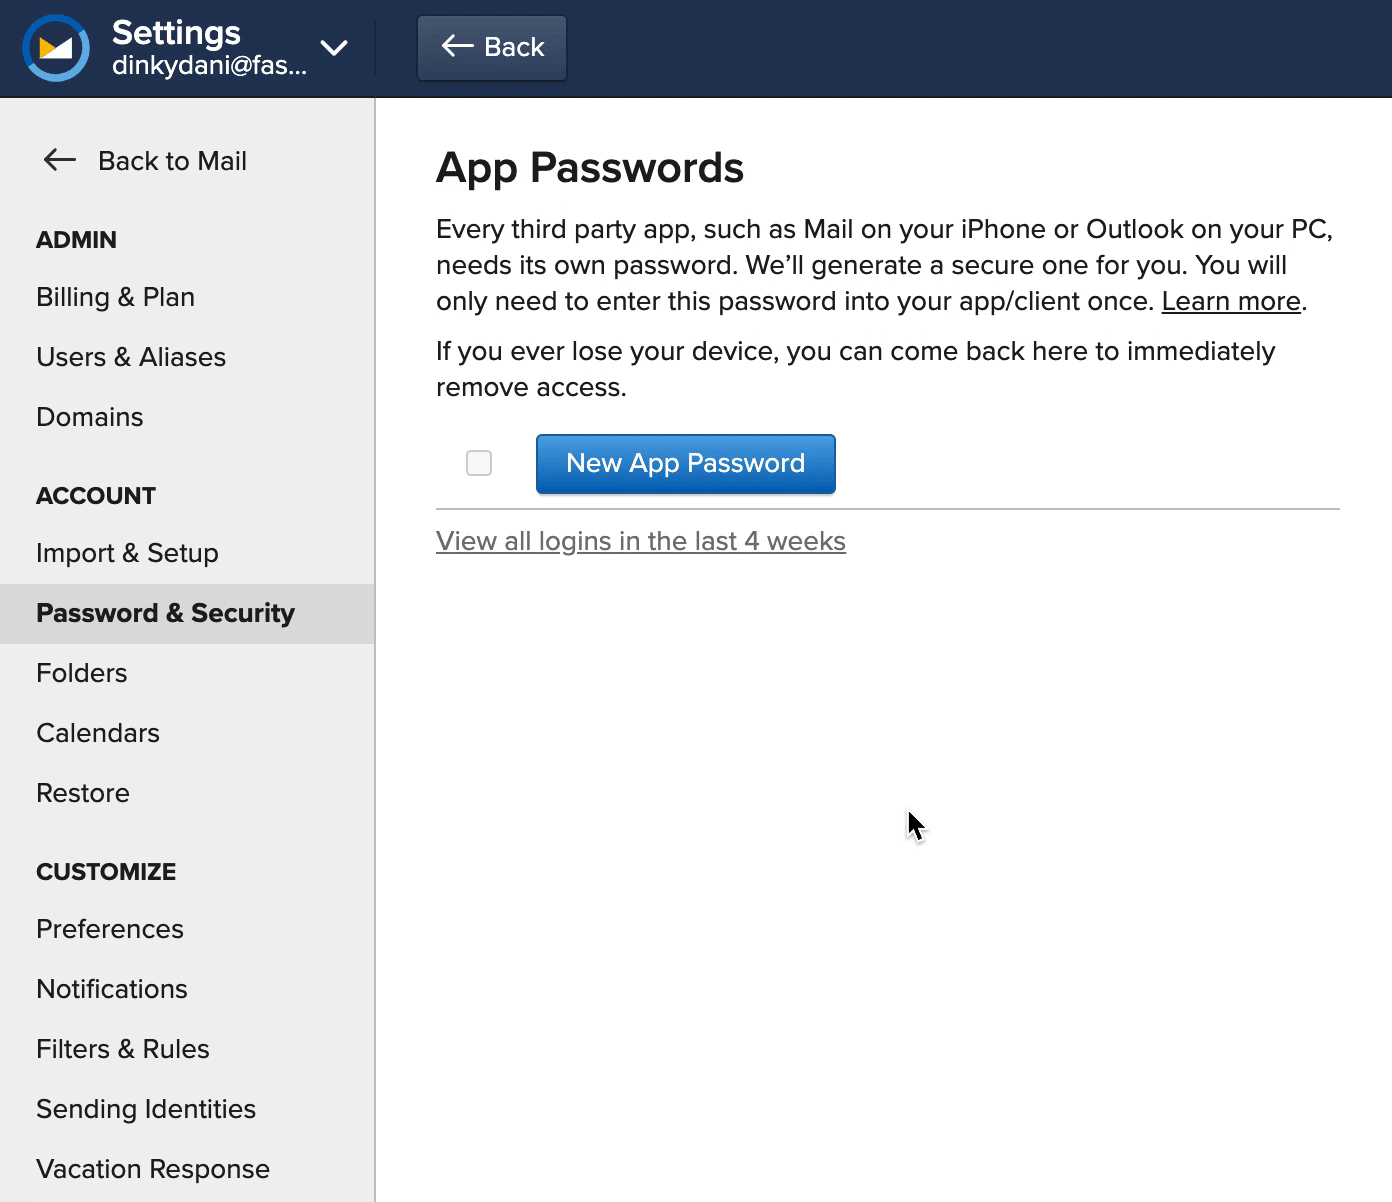Open the Domains settings page
Viewport: 1392px width, 1202px height.
[x=90, y=417]
